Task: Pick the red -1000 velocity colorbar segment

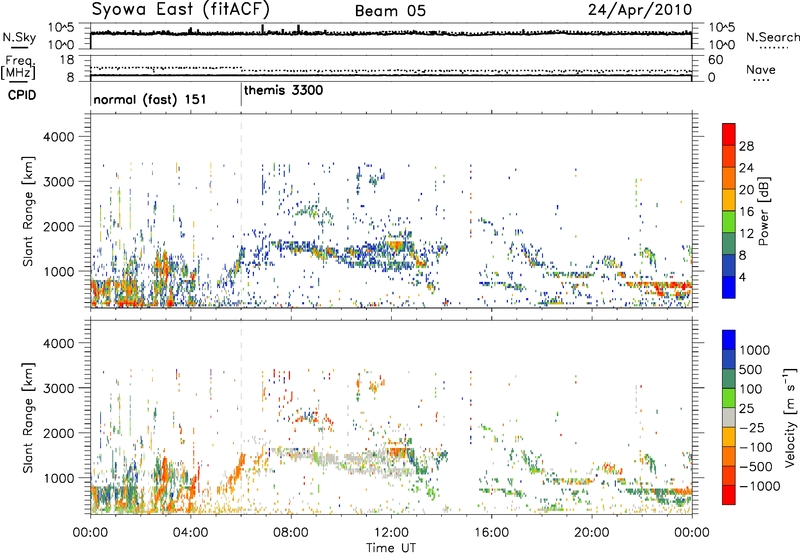Action: coord(731,493)
